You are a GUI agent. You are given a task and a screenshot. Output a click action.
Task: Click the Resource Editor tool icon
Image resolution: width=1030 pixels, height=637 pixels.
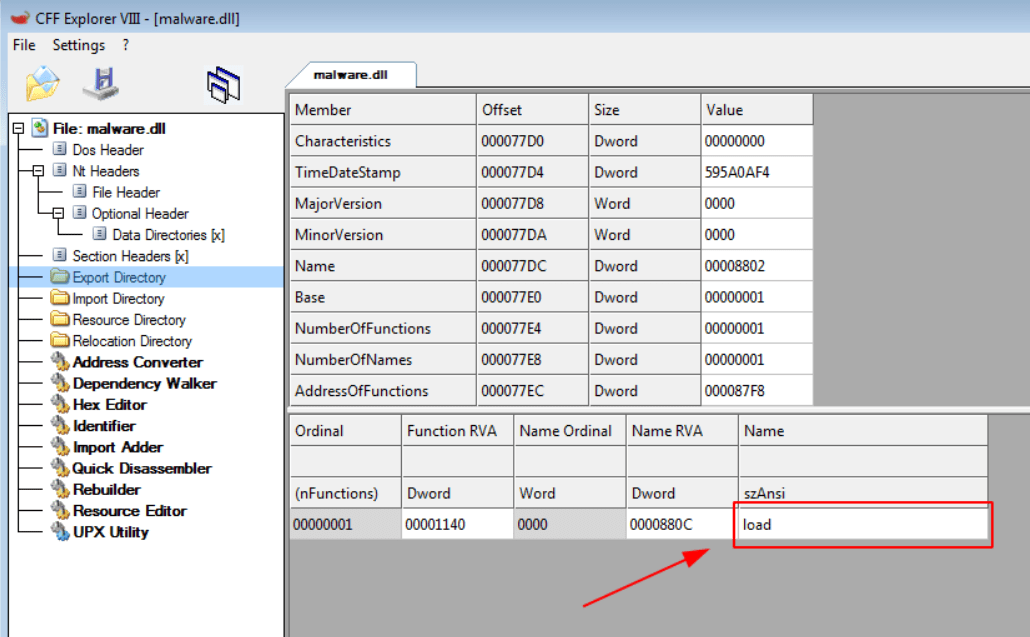tap(60, 510)
